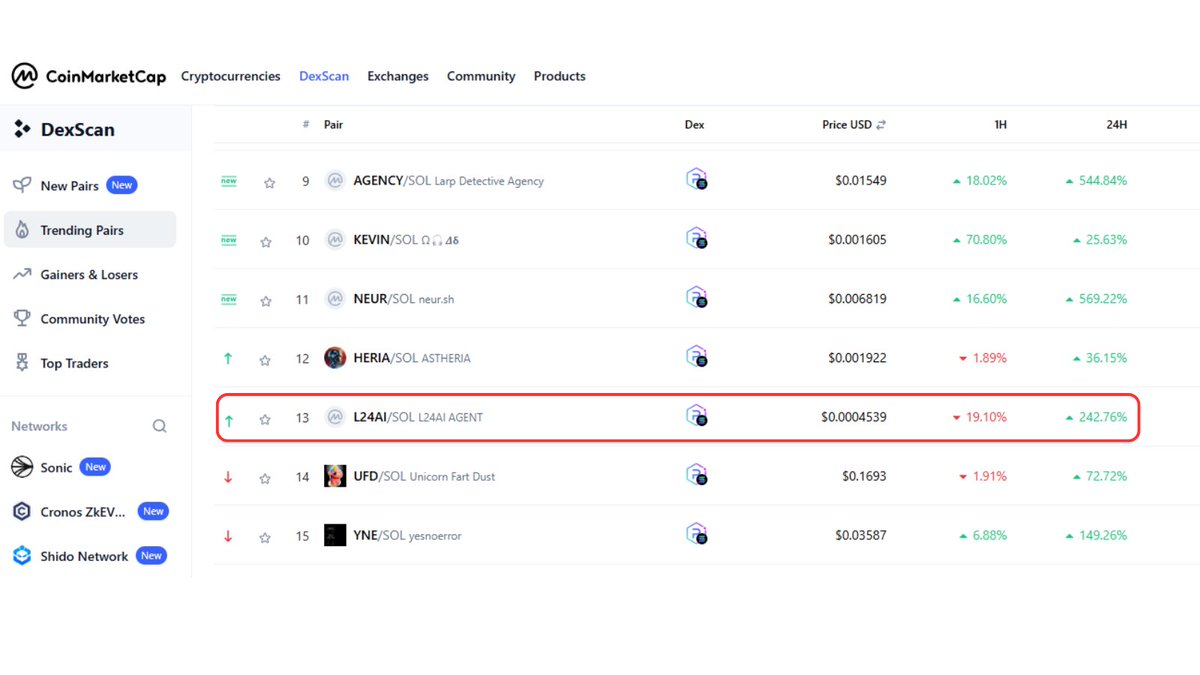Open the Community menu
Viewport: 1200px width, 675px height.
click(x=481, y=76)
